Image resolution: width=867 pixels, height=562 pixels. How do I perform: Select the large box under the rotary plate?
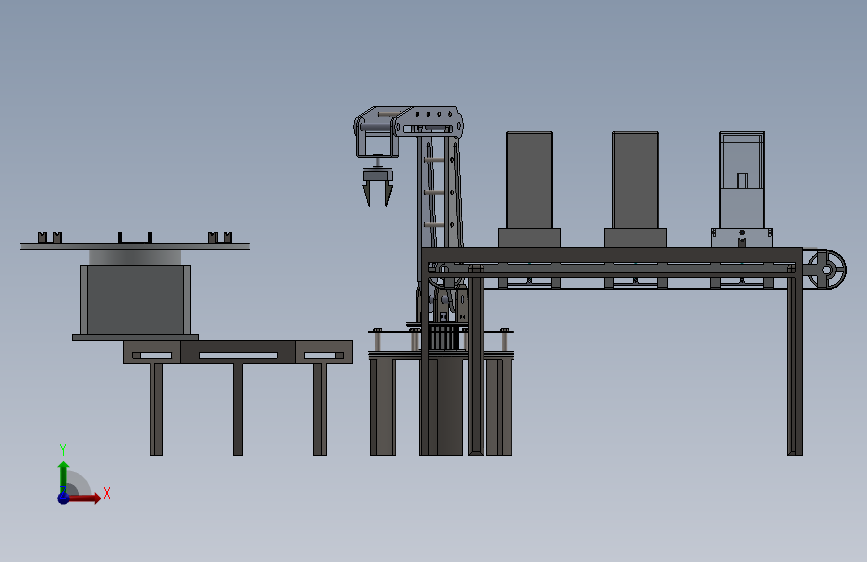point(135,300)
